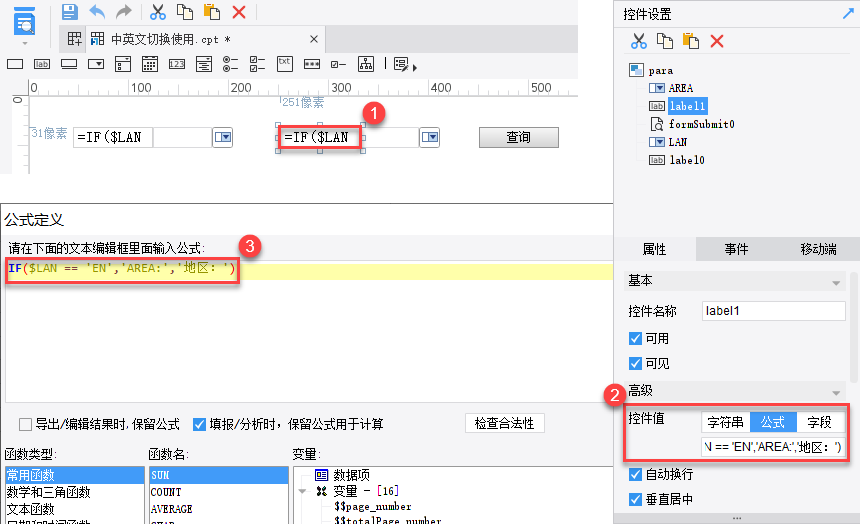Select para node in widget tree
Image resolution: width=860 pixels, height=524 pixels.
(660, 70)
